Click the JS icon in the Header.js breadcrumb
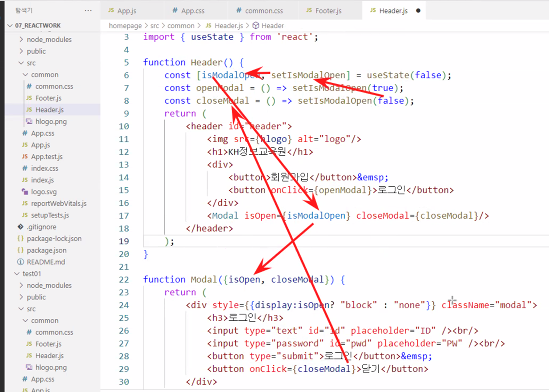This screenshot has height=392, width=549. click(x=209, y=26)
